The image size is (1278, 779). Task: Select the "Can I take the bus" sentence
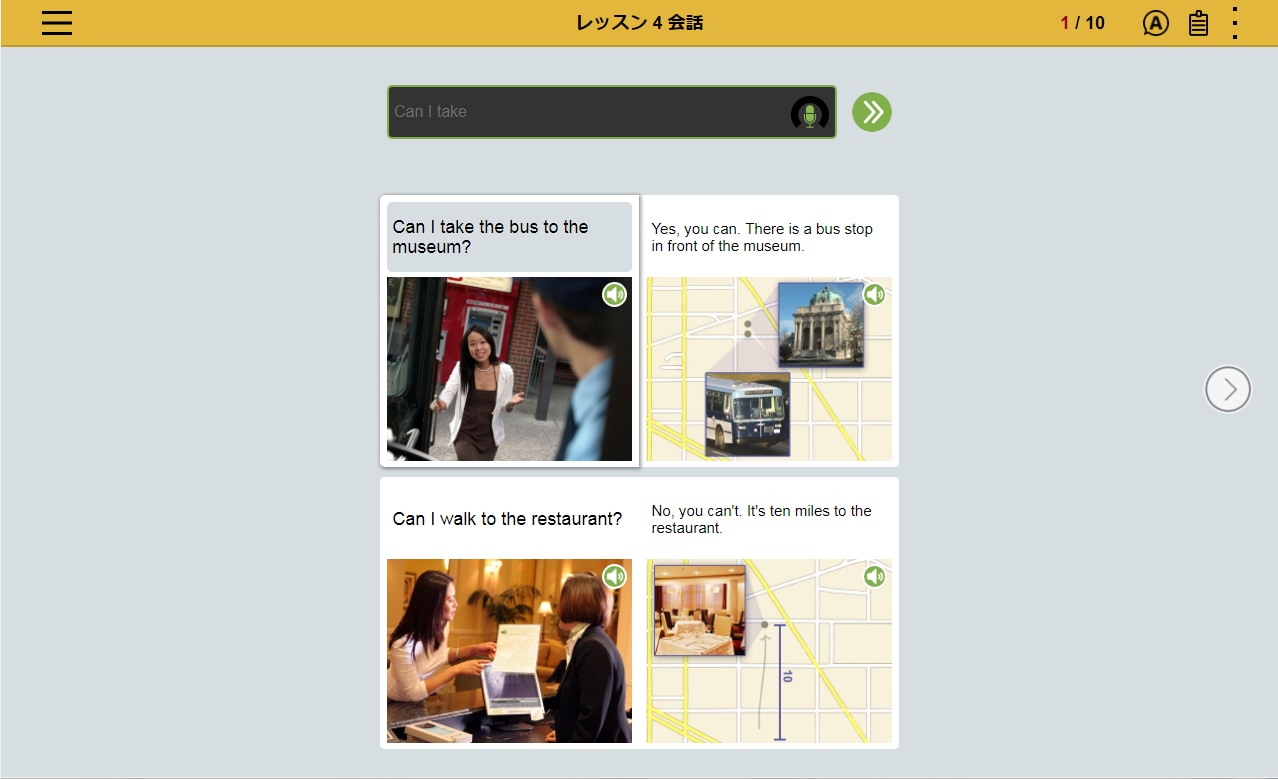pyautogui.click(x=509, y=237)
